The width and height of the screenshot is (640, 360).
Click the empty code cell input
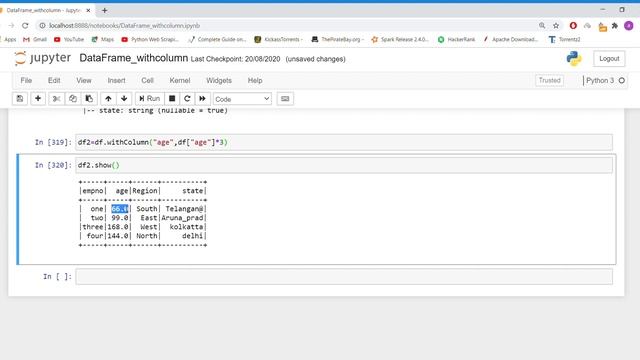click(x=344, y=276)
